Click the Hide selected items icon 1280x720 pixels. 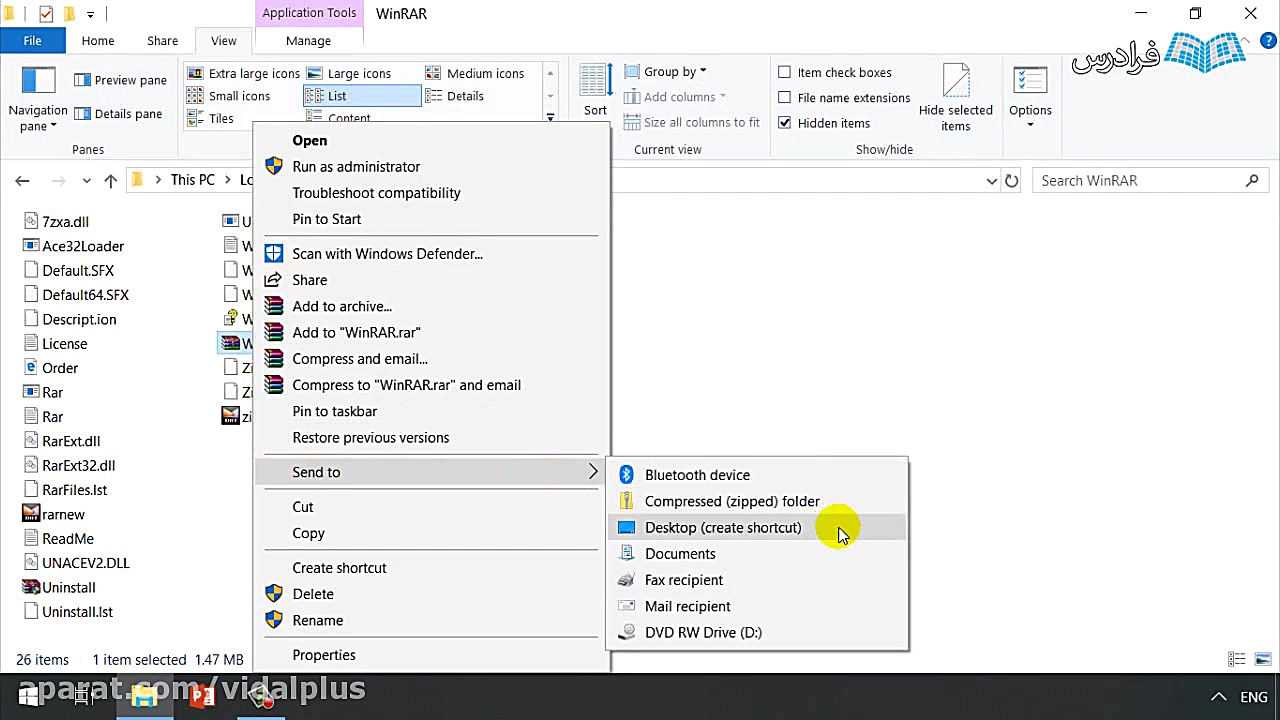point(956,82)
